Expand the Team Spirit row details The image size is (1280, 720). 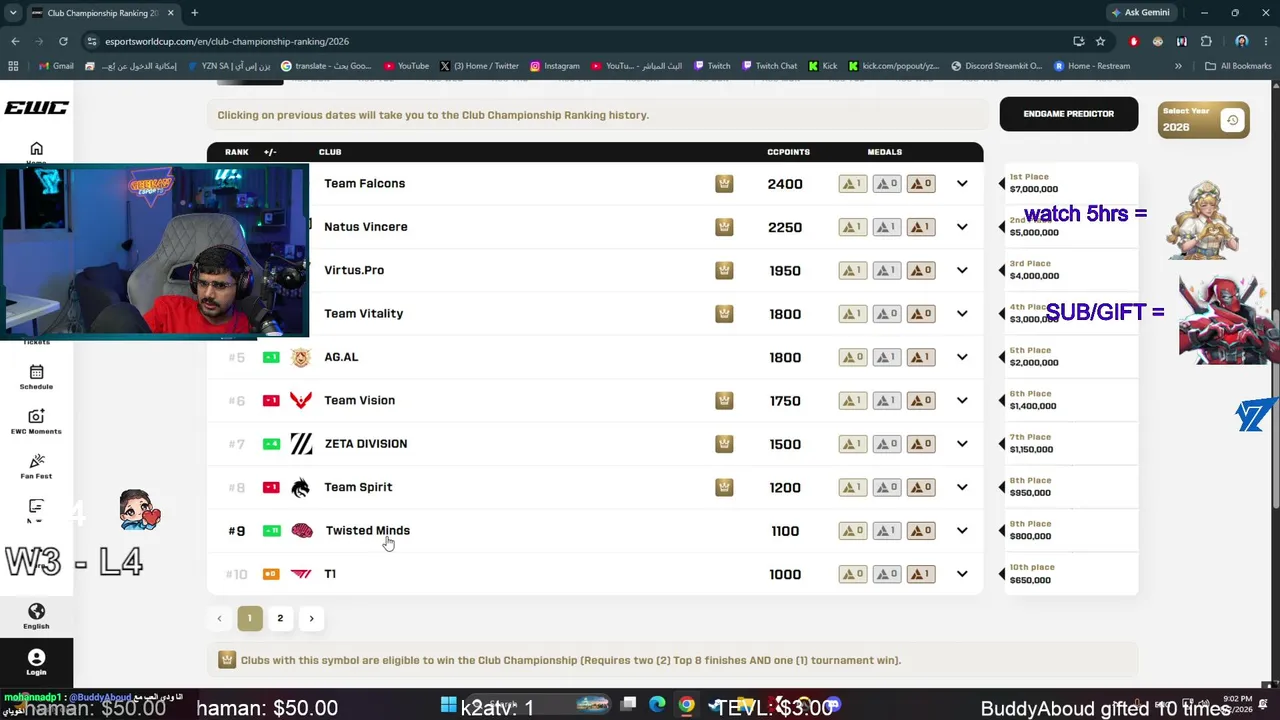tap(962, 487)
